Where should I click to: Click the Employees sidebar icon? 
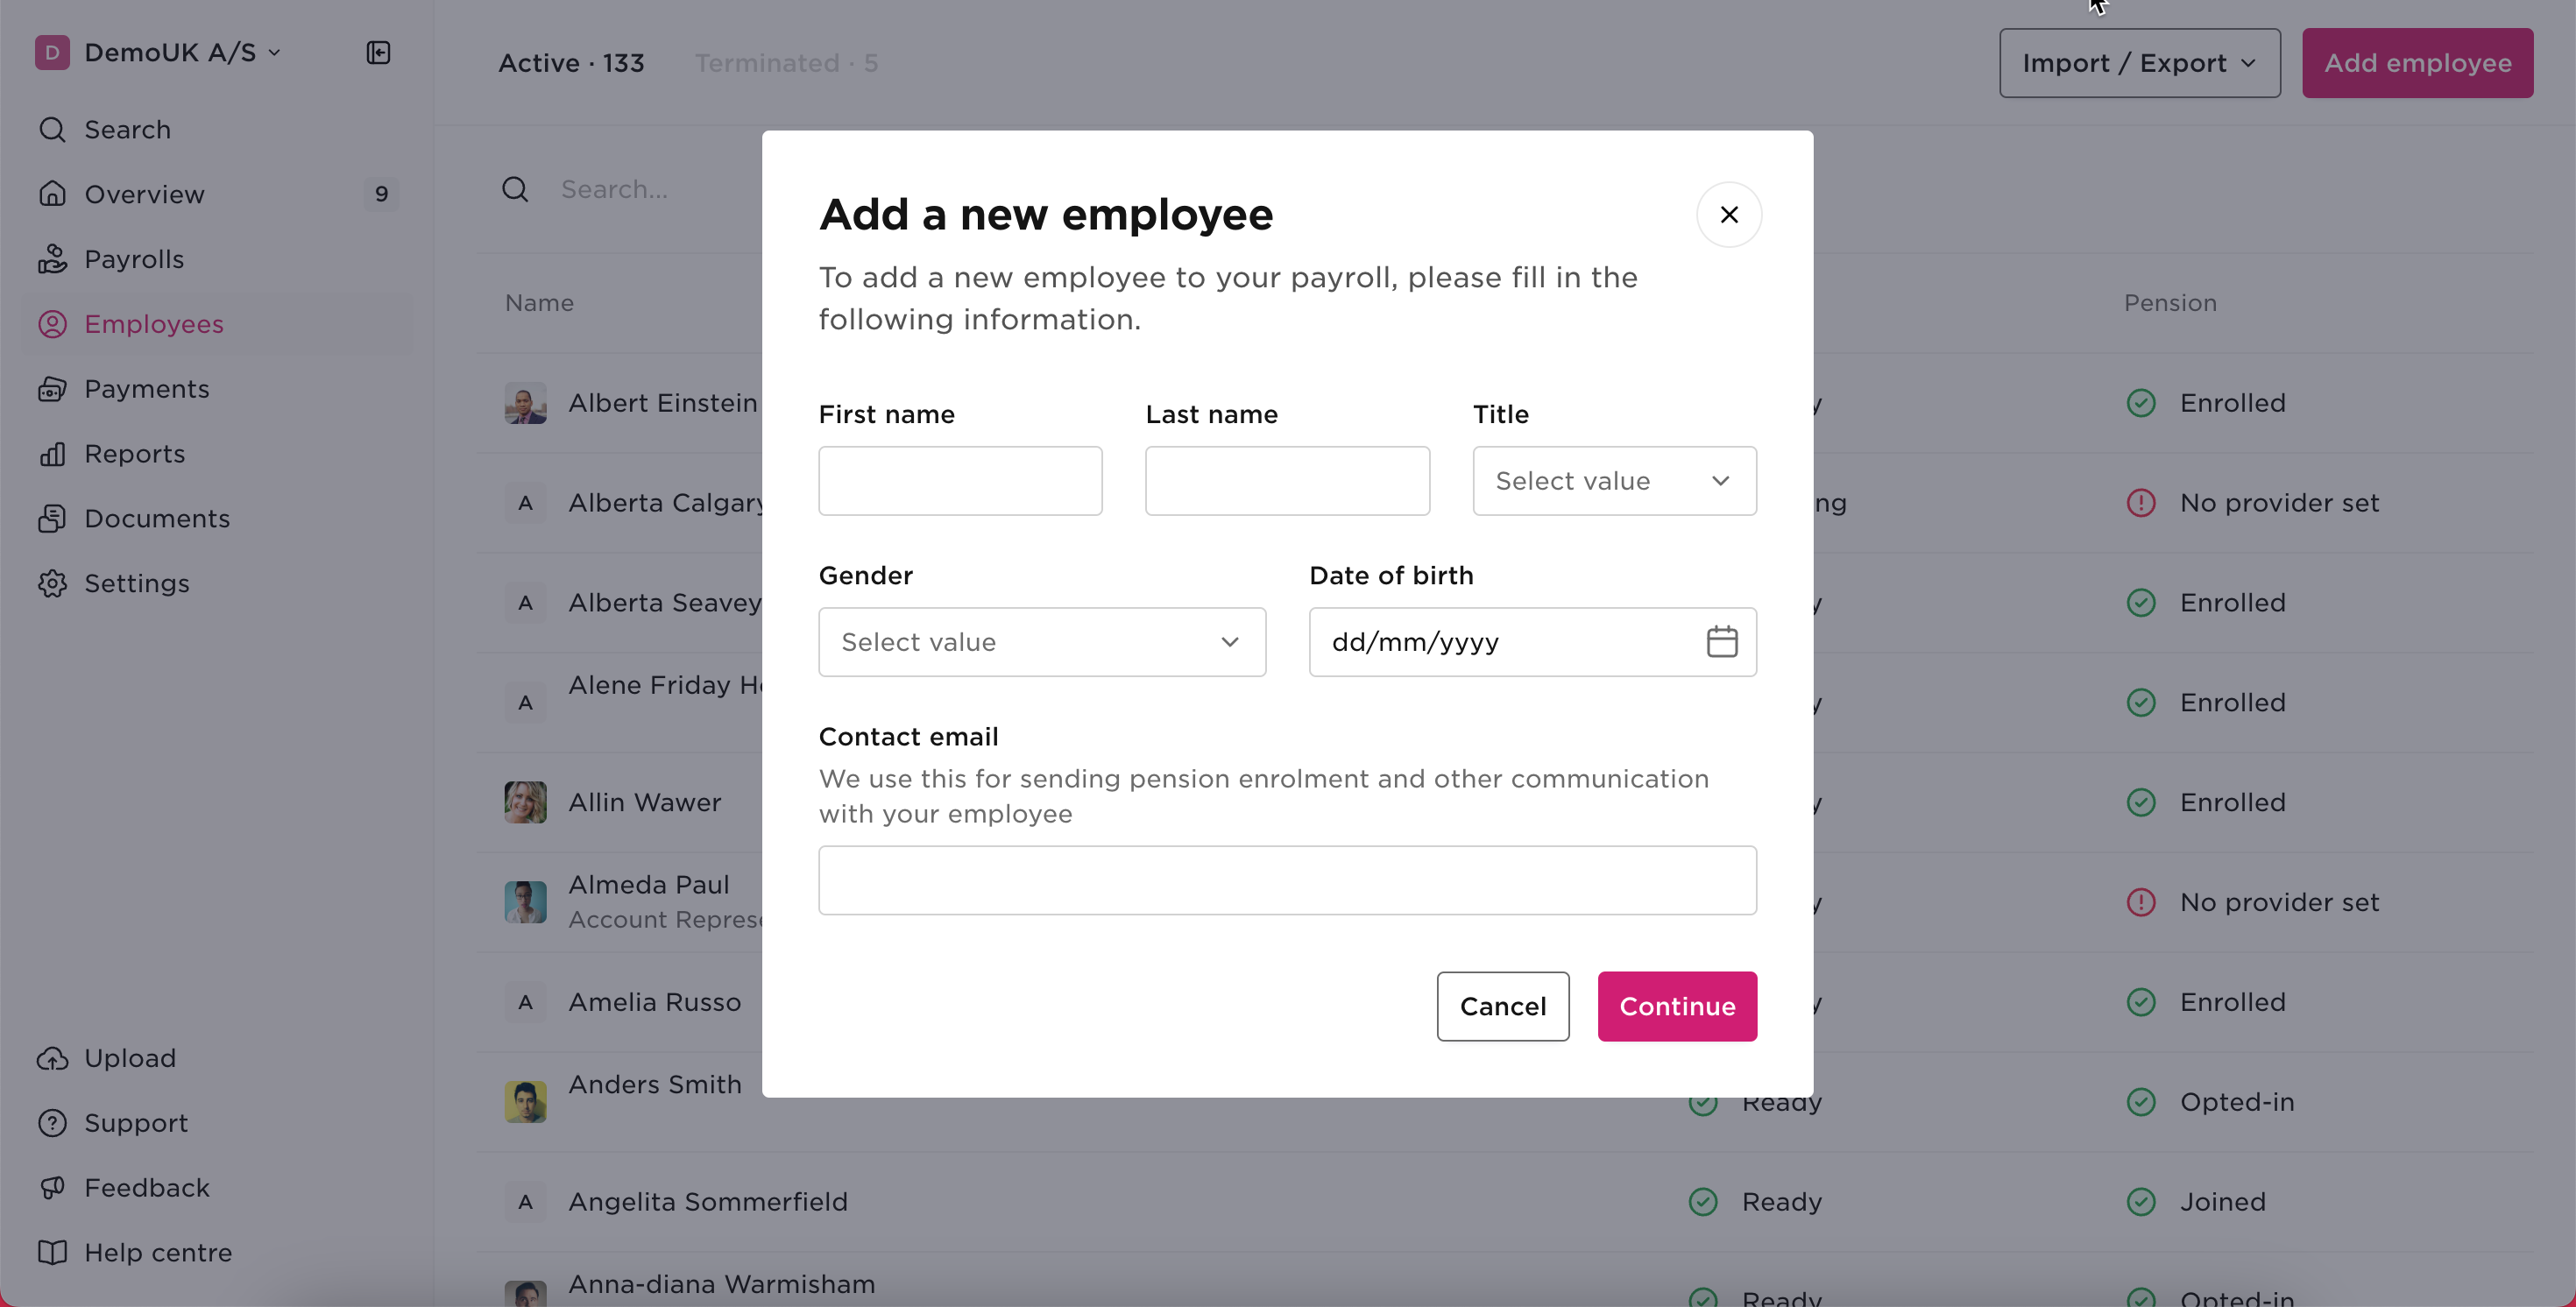52,323
